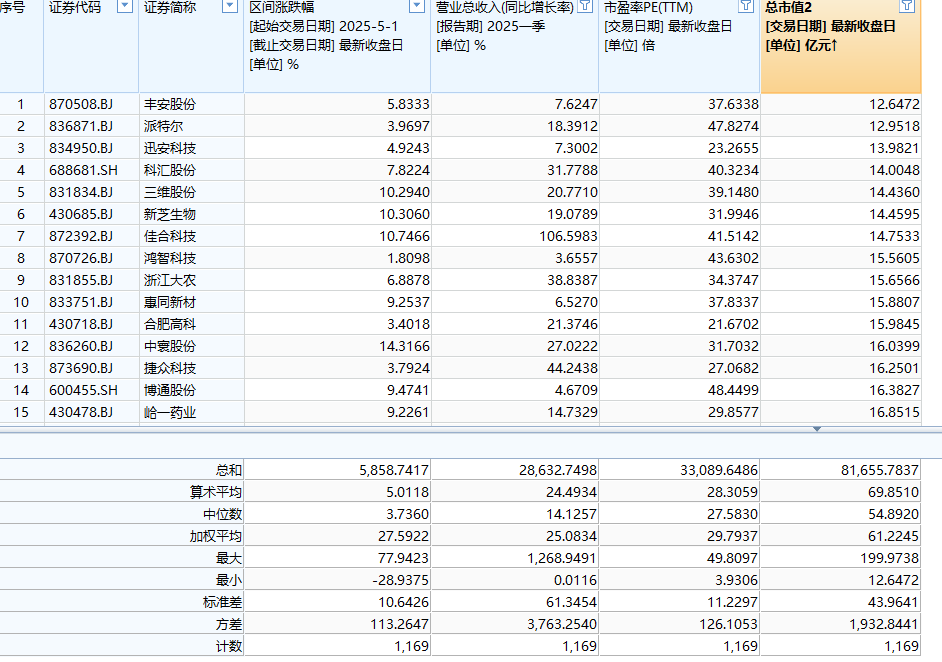
Task: Select market cap value 16.8515 in row 15
Action: point(894,413)
